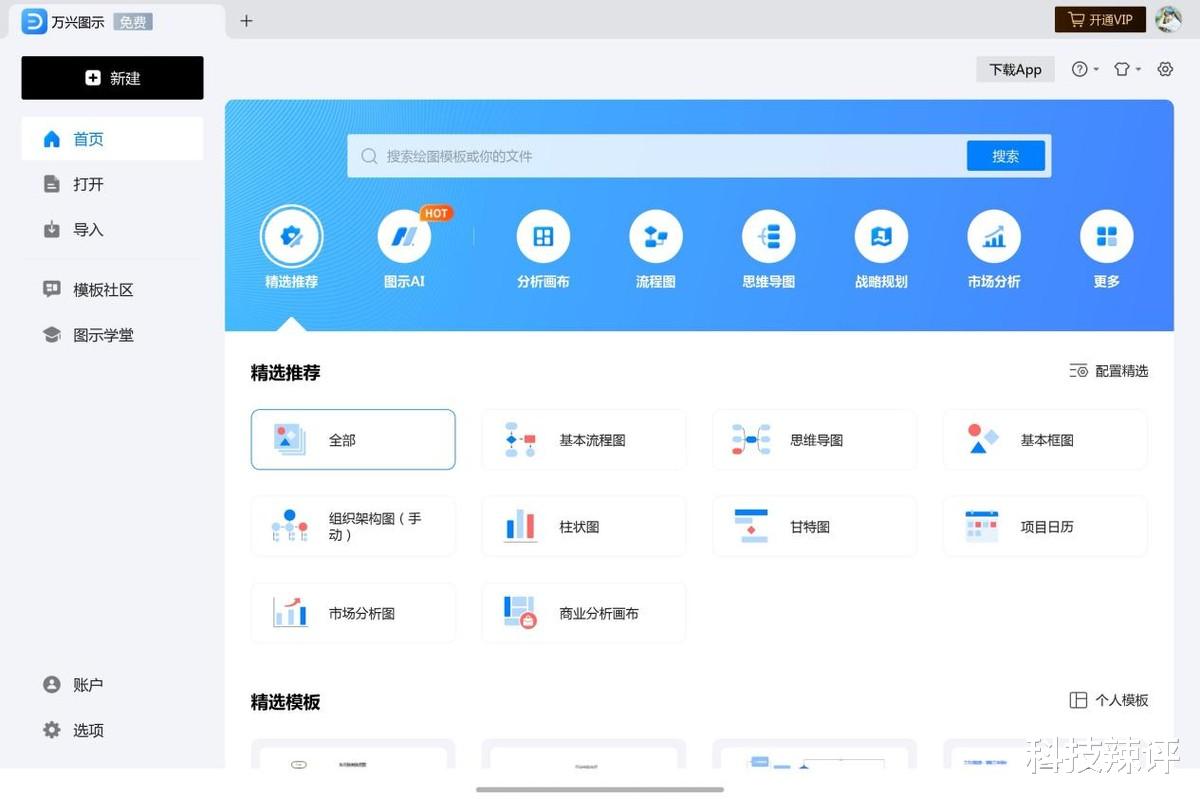Open 账户 account settings

(112, 685)
